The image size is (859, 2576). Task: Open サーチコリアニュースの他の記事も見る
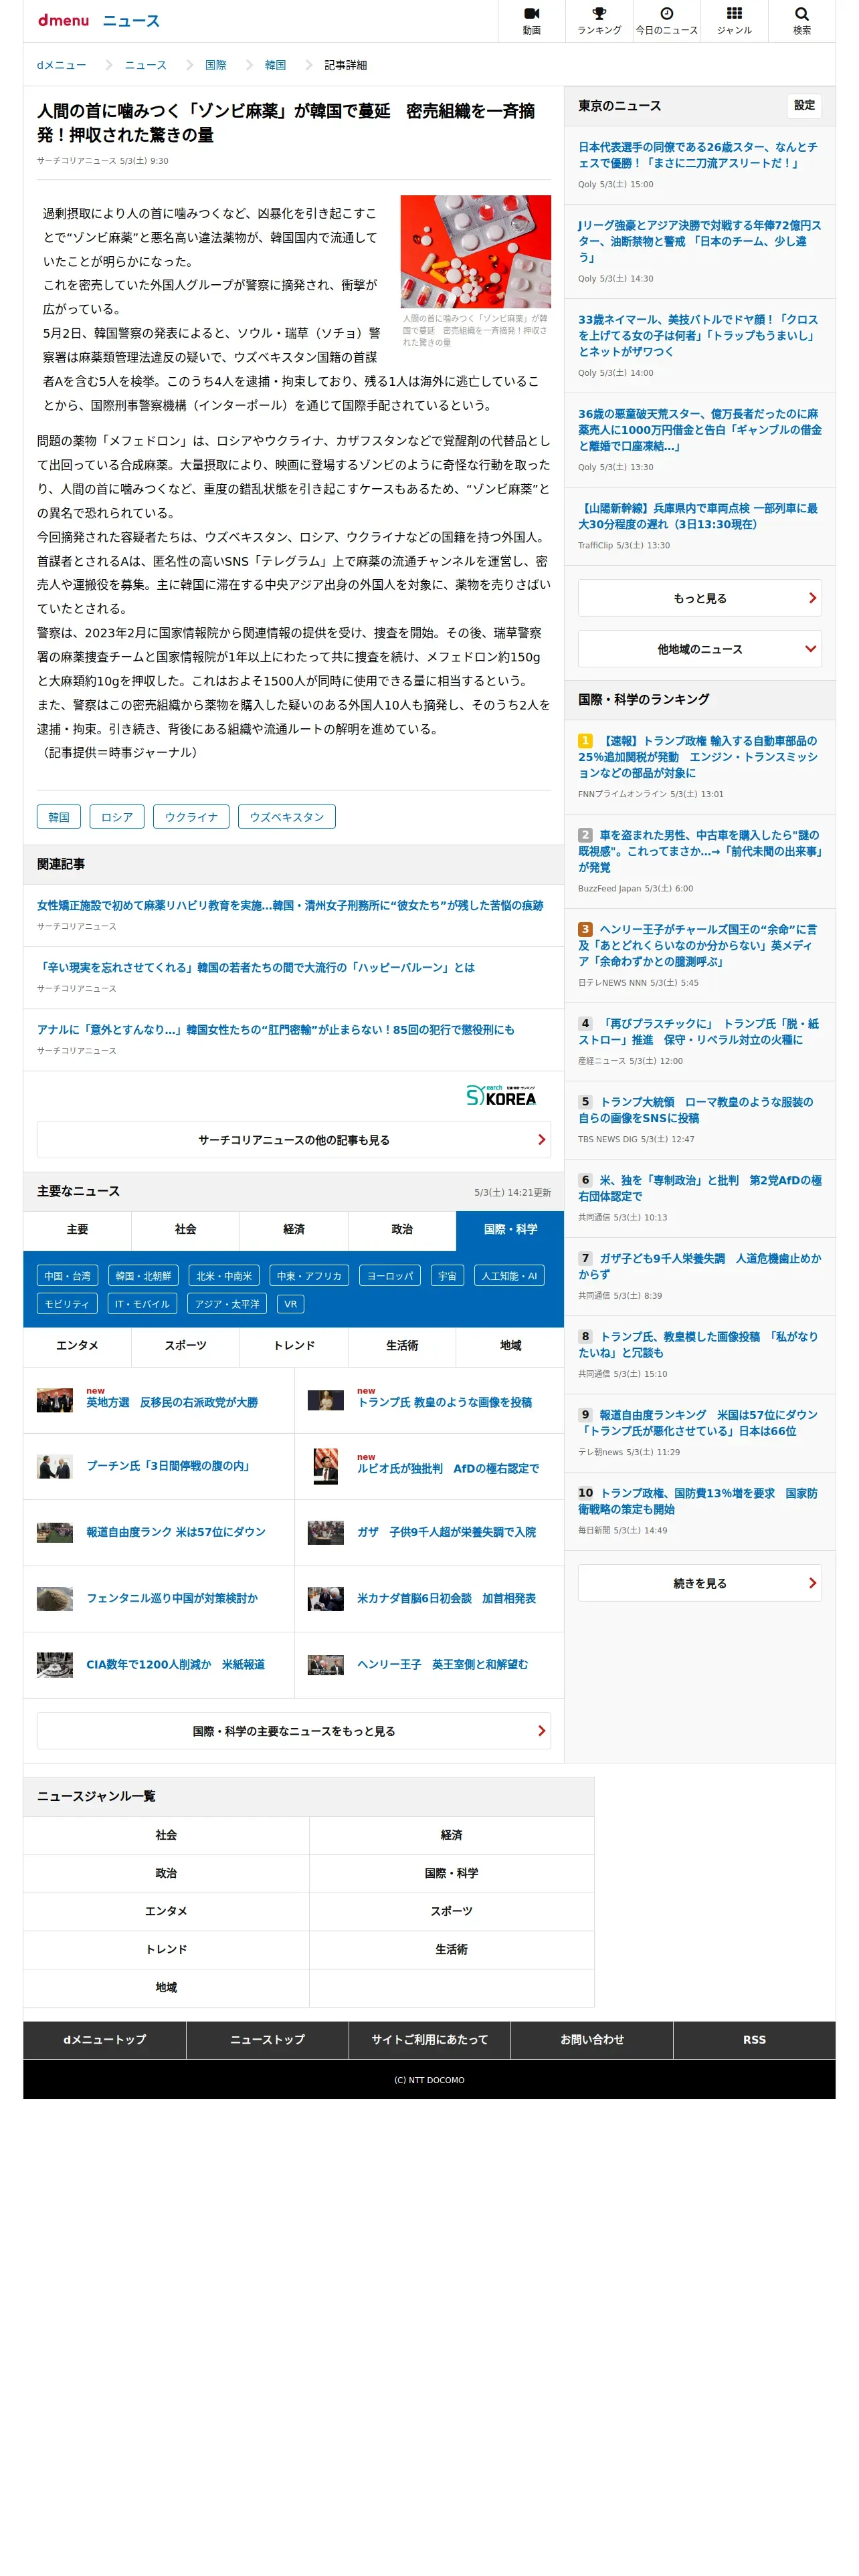coord(294,1139)
